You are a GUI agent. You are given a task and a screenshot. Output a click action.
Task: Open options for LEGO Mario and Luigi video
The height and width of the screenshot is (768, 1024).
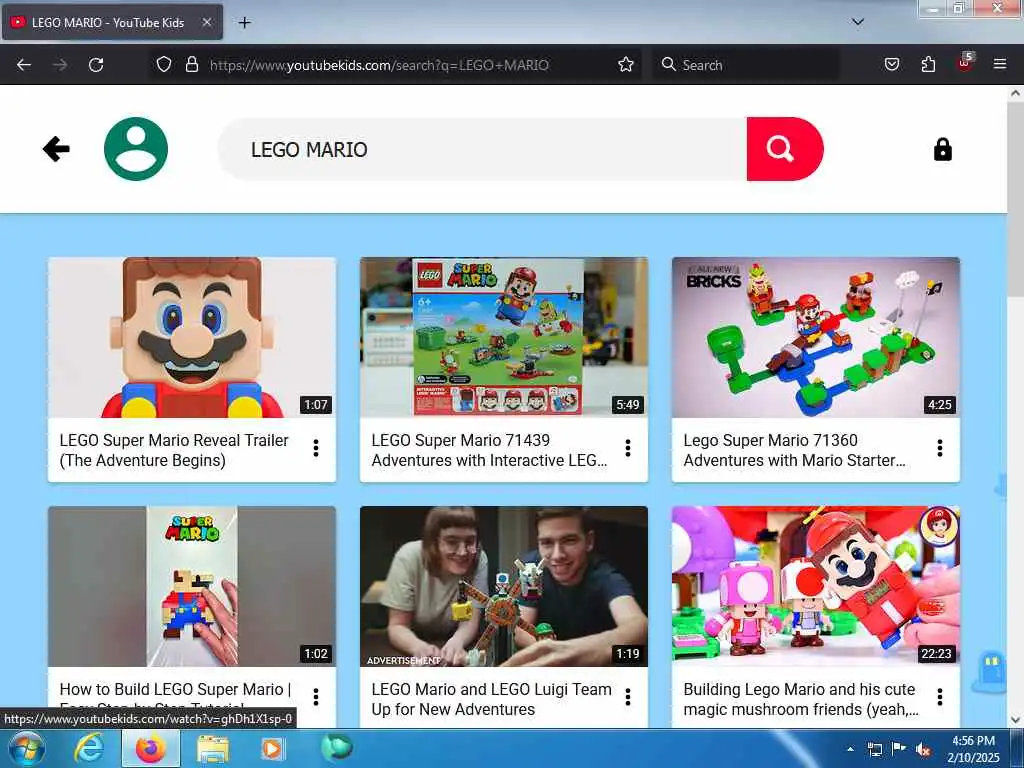[x=628, y=697]
